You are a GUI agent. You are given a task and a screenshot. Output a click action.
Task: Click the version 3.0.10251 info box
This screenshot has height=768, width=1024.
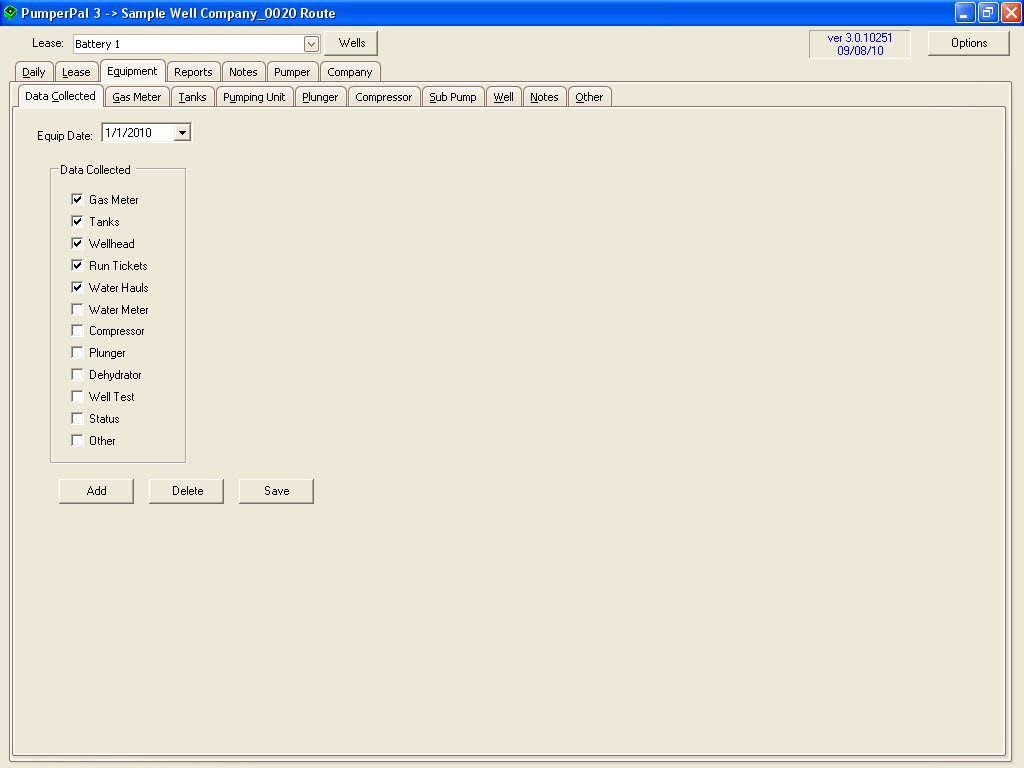858,43
